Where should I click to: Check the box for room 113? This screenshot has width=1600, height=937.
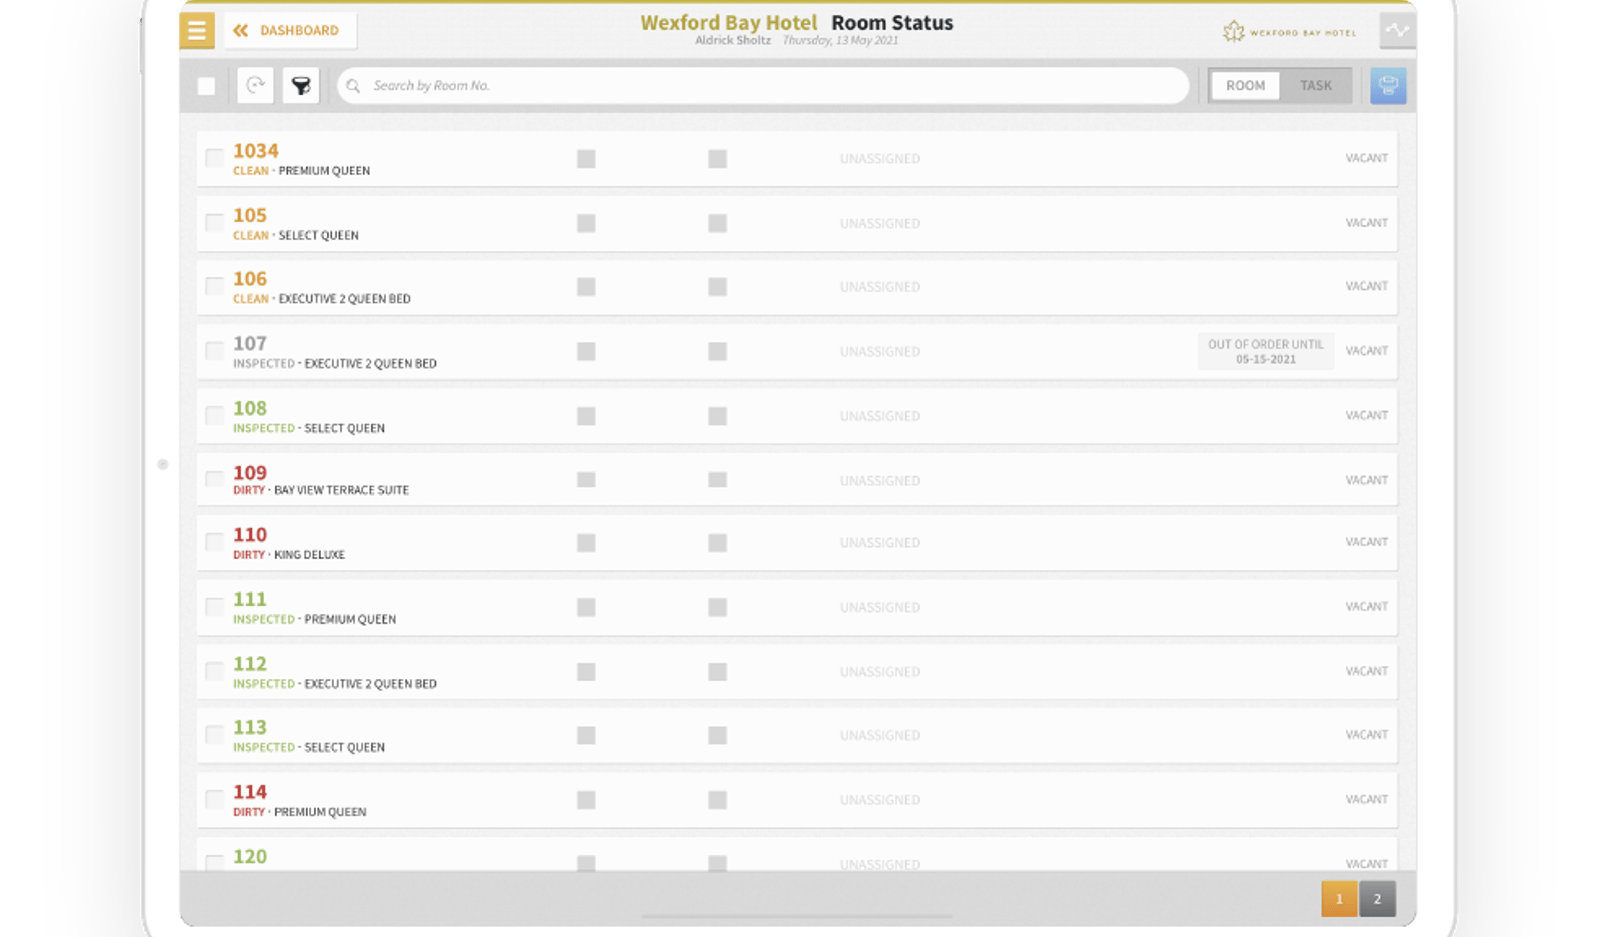point(214,735)
